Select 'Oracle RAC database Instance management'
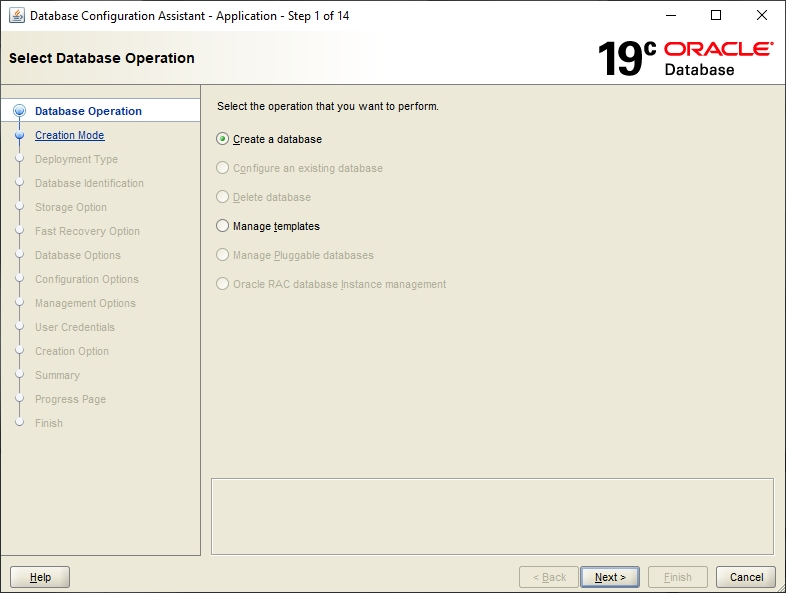The width and height of the screenshot is (786, 593). click(x=223, y=284)
